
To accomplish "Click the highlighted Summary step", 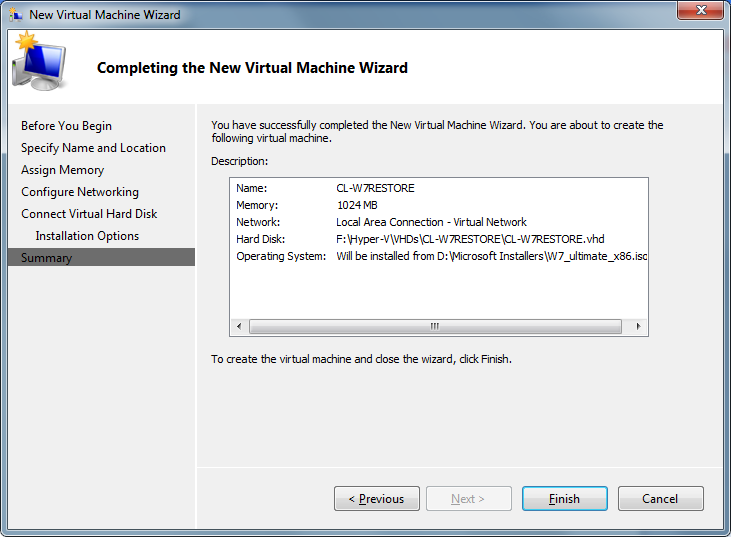I will pos(47,258).
